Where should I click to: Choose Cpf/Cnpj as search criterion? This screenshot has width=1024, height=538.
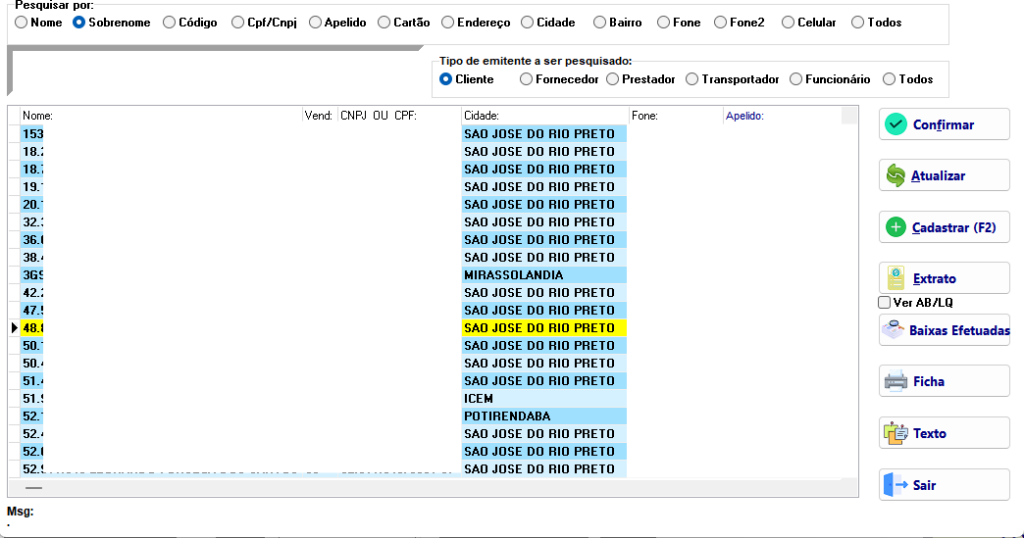pyautogui.click(x=238, y=22)
